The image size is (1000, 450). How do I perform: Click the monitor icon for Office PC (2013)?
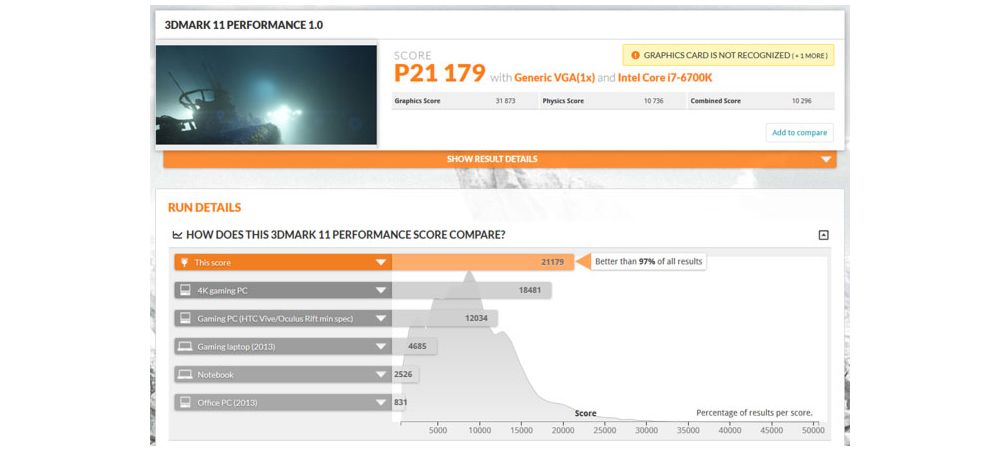[x=184, y=402]
